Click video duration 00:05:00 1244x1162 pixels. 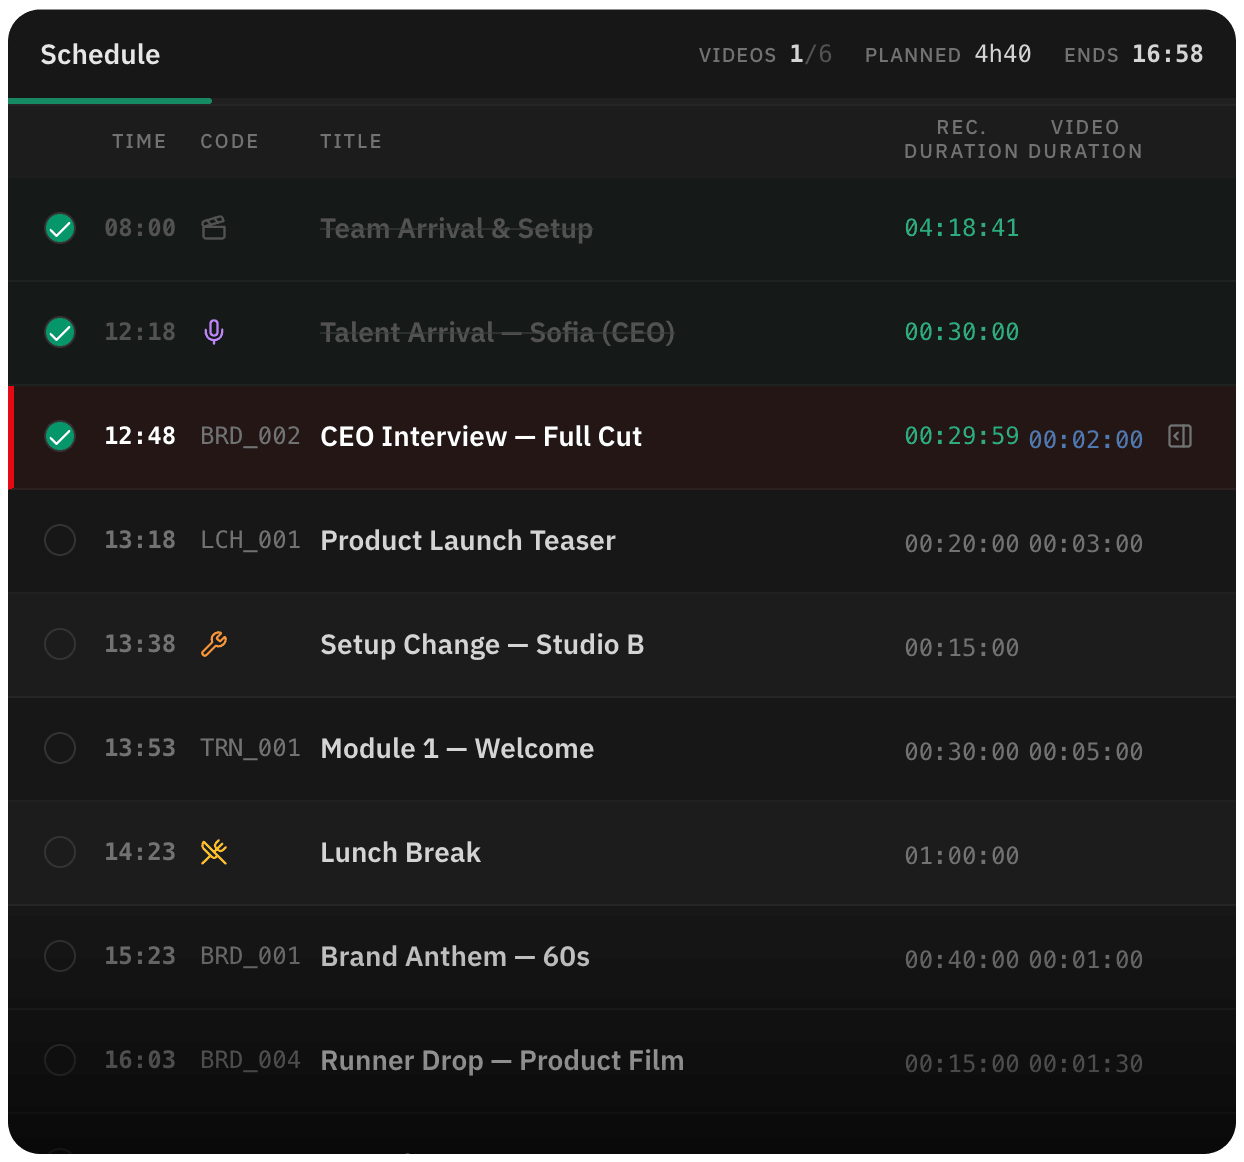pos(1086,752)
